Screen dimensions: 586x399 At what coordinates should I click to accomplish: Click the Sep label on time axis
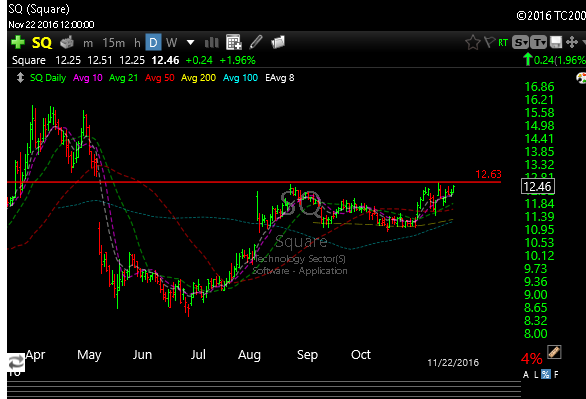click(307, 355)
